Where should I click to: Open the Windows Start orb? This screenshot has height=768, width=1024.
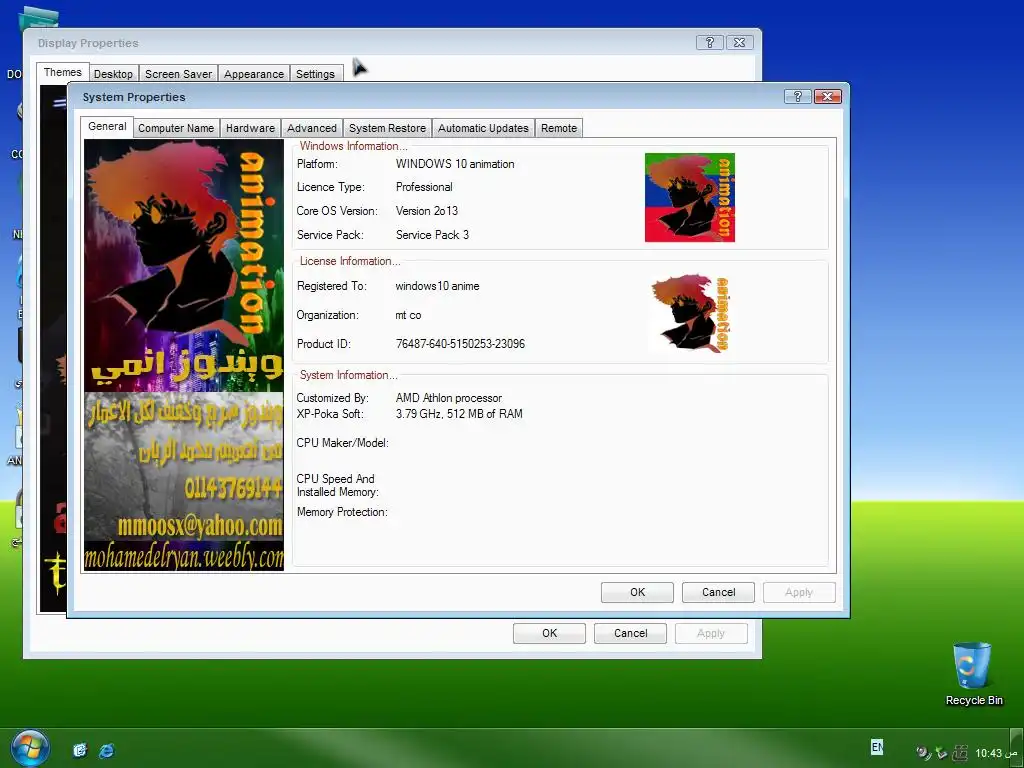point(29,749)
